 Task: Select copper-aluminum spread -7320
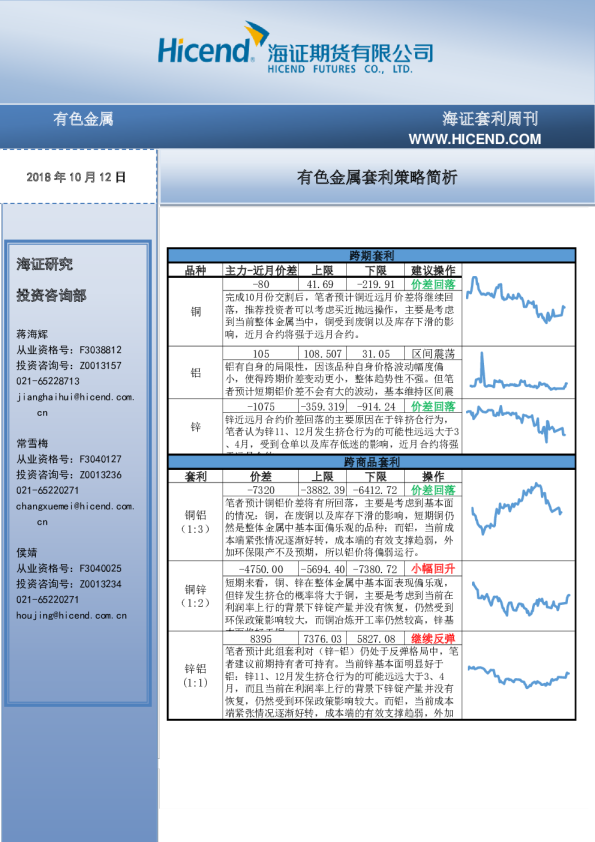coord(261,490)
